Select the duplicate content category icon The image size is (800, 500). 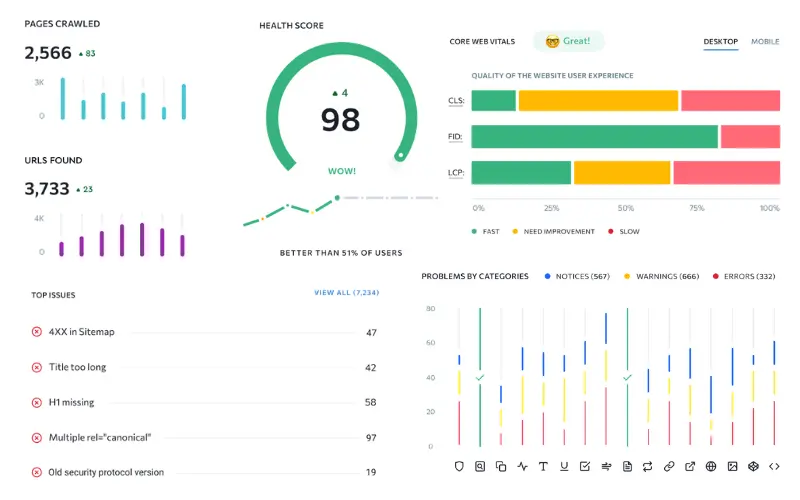[501, 466]
